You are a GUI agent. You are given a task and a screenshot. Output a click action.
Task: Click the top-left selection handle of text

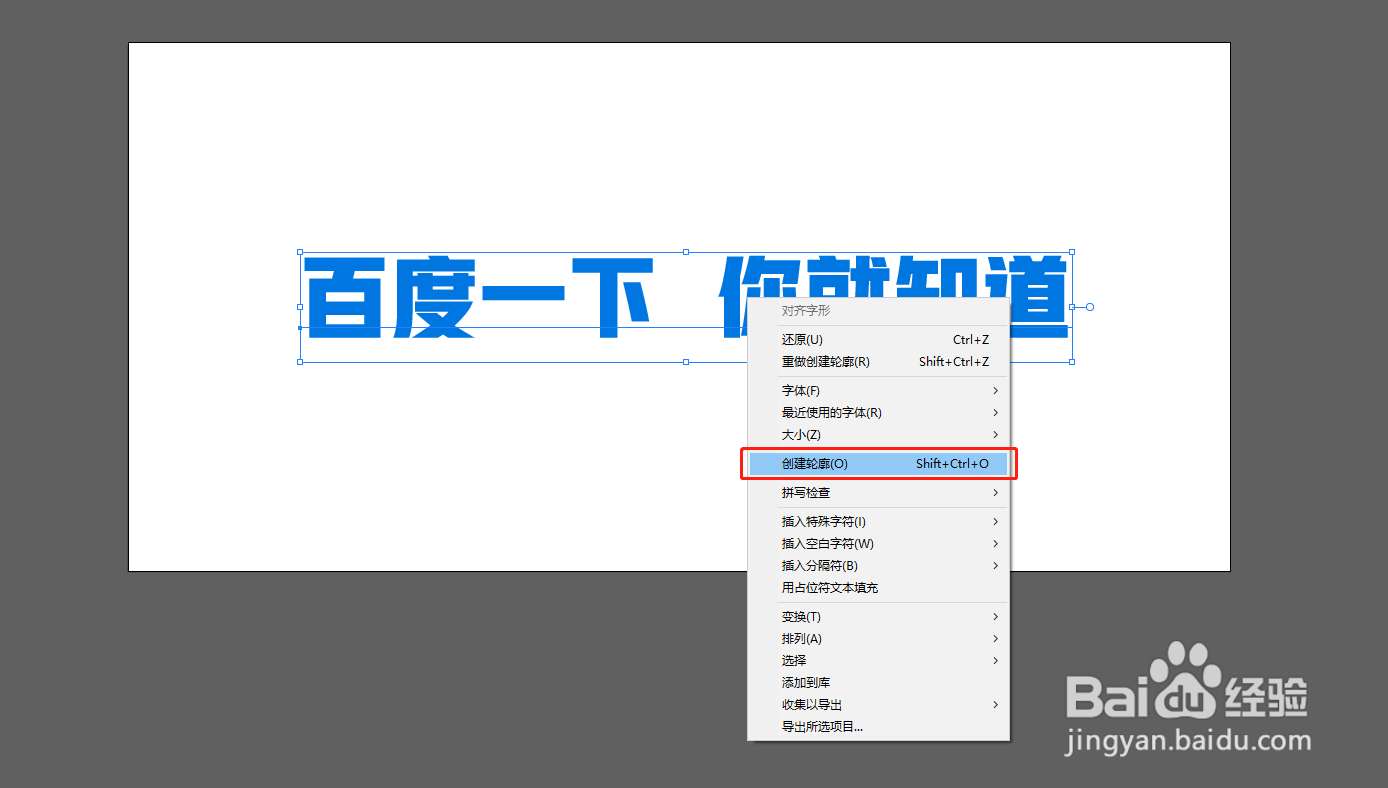300,252
